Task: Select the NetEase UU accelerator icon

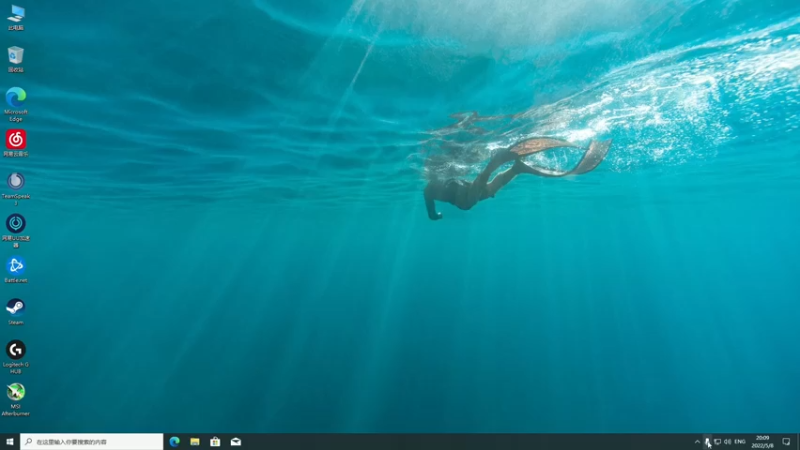Action: coord(16,231)
